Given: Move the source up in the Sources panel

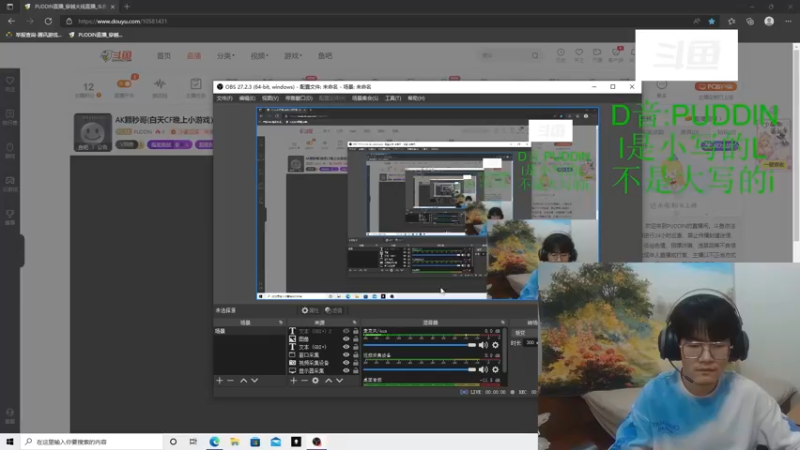Looking at the screenshot, I should coord(329,381).
